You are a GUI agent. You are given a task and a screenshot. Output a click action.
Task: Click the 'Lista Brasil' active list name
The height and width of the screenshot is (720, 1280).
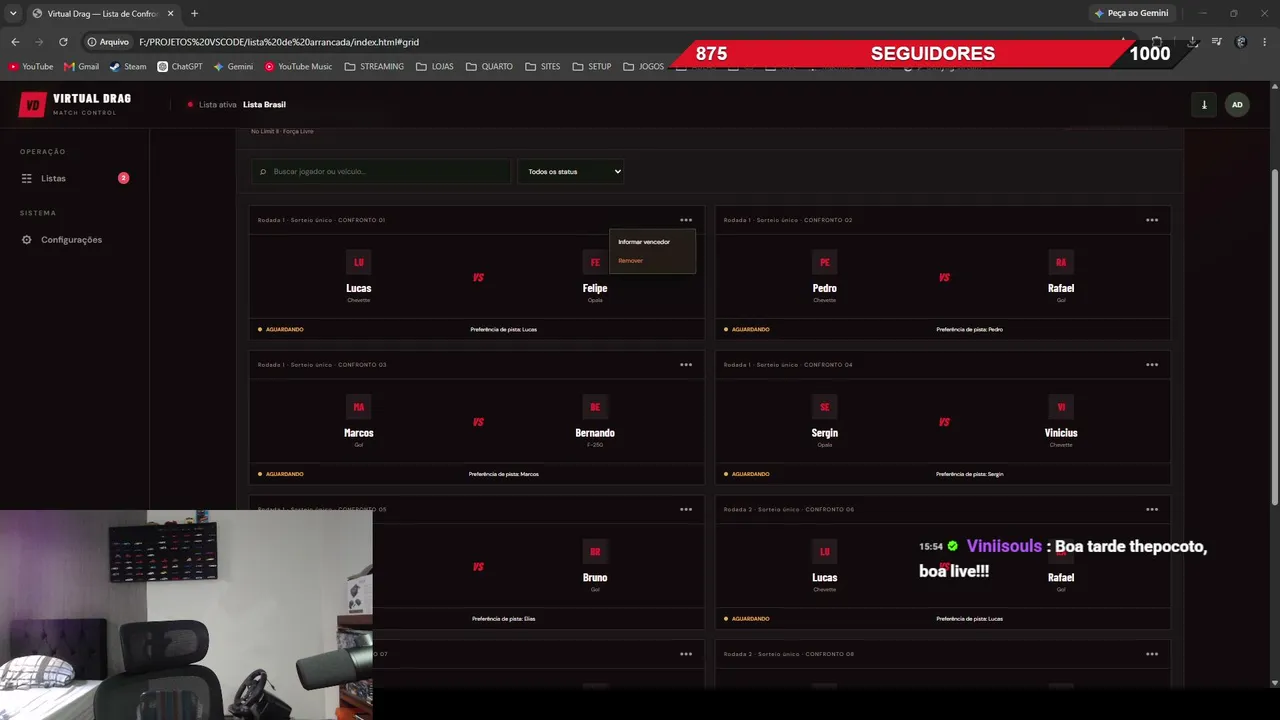click(x=264, y=105)
